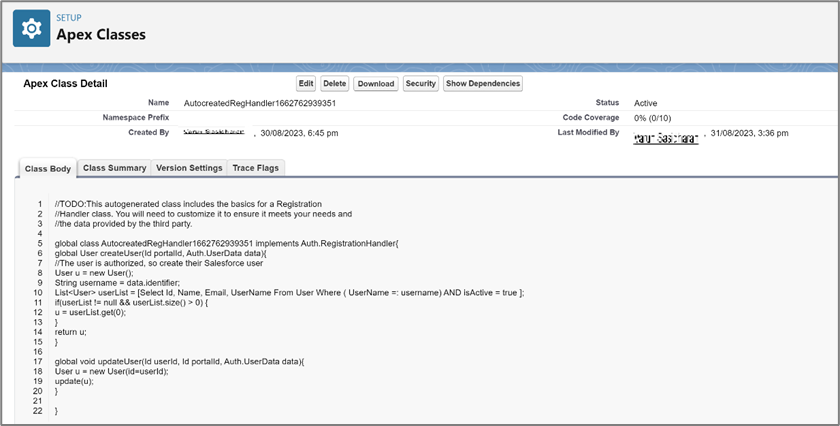The height and width of the screenshot is (426, 840).
Task: Click the Active status value
Action: pyautogui.click(x=645, y=103)
